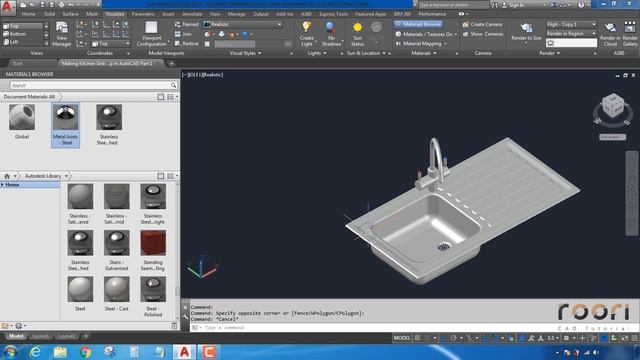
Task: Open Internet Explorer from the taskbar
Action: 36,352
